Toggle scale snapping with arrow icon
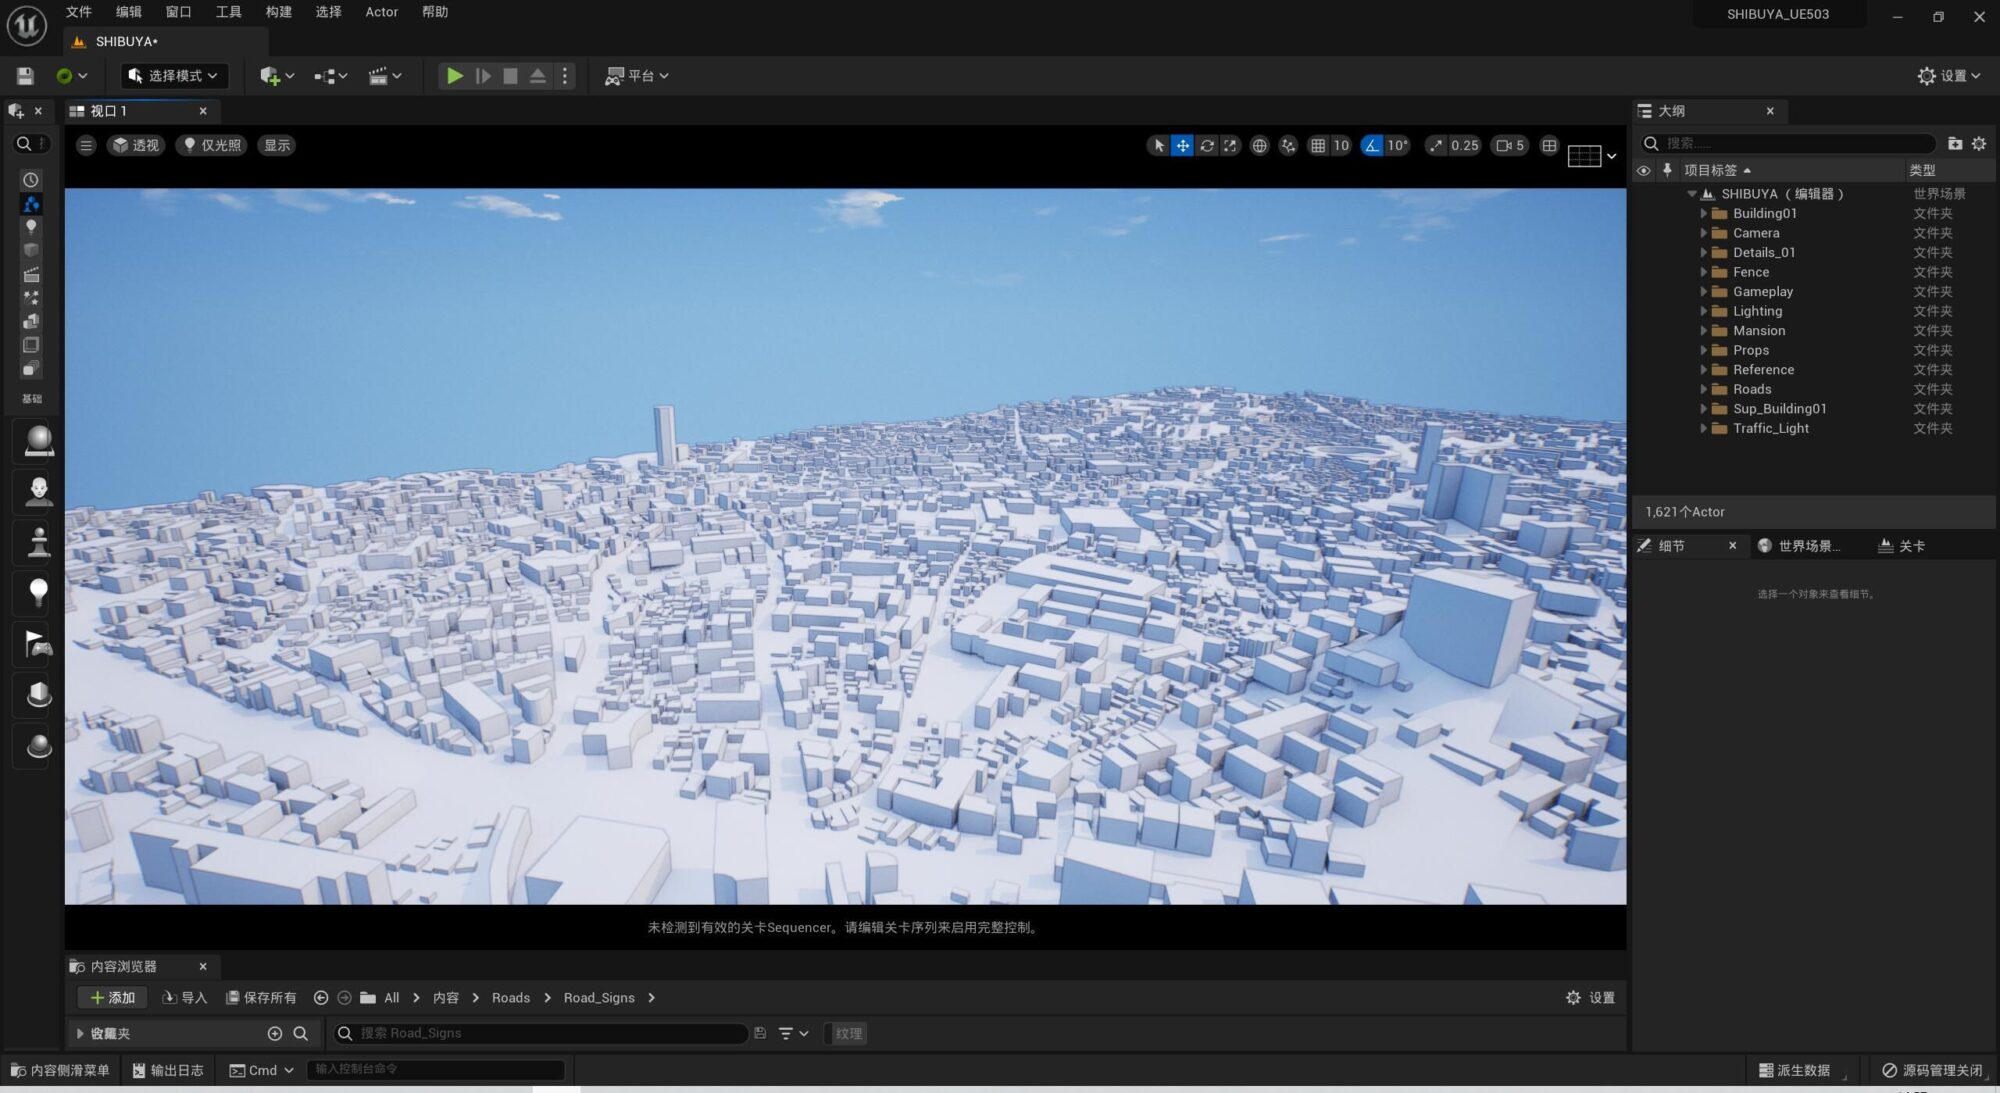 pos(1437,146)
